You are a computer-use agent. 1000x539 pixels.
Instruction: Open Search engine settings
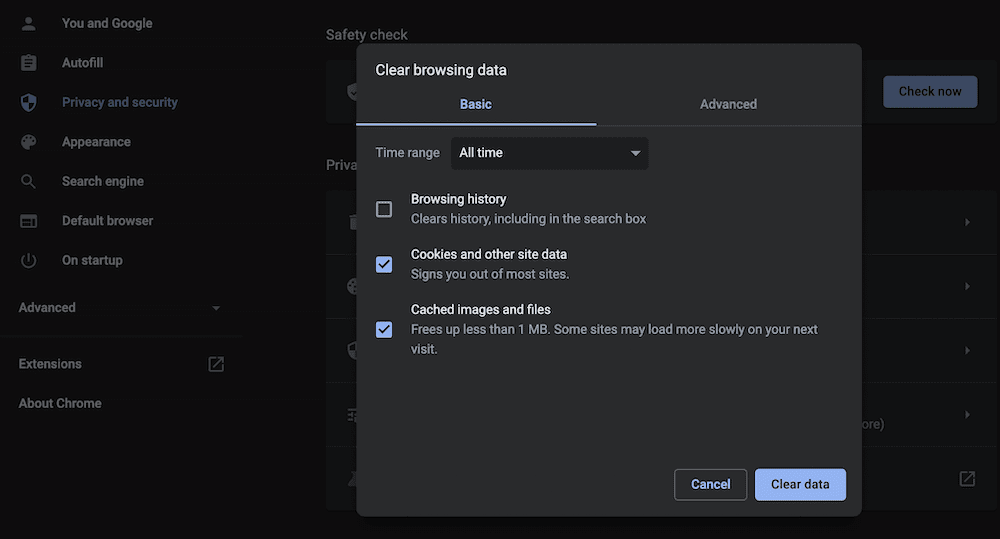pos(103,182)
